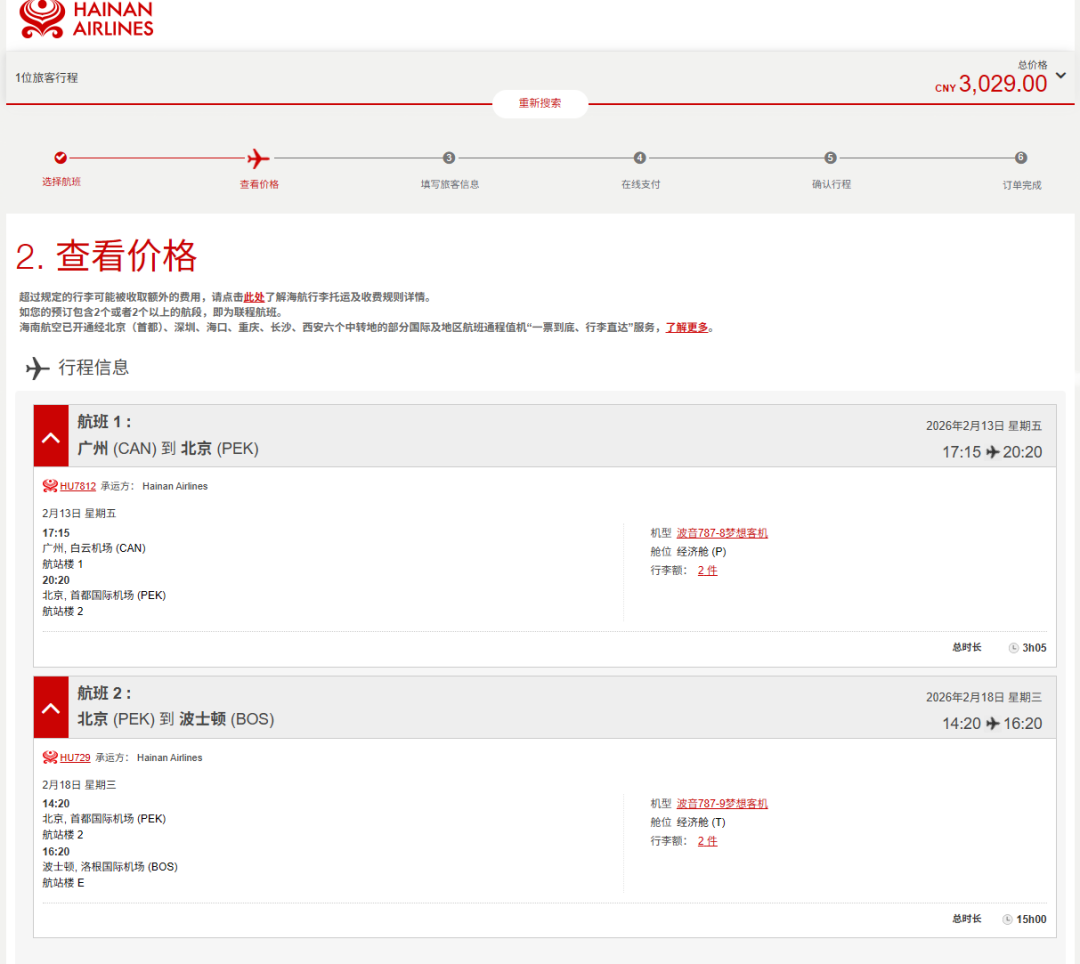Click the Hainan Airlines logo
The height and width of the screenshot is (964, 1080).
pos(87,19)
